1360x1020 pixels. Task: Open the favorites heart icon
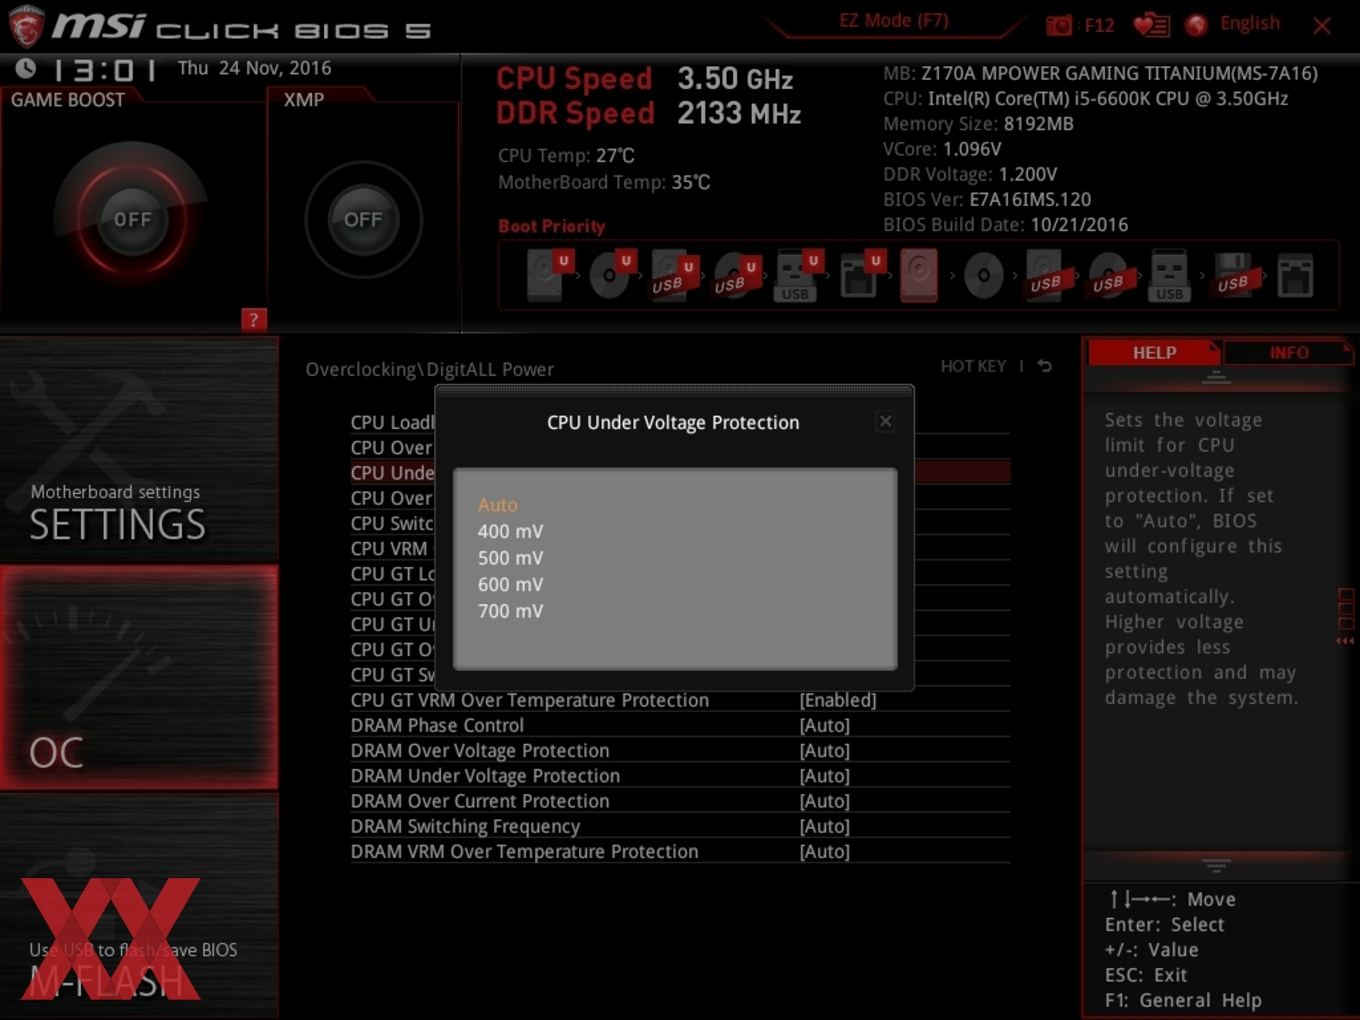click(1151, 25)
